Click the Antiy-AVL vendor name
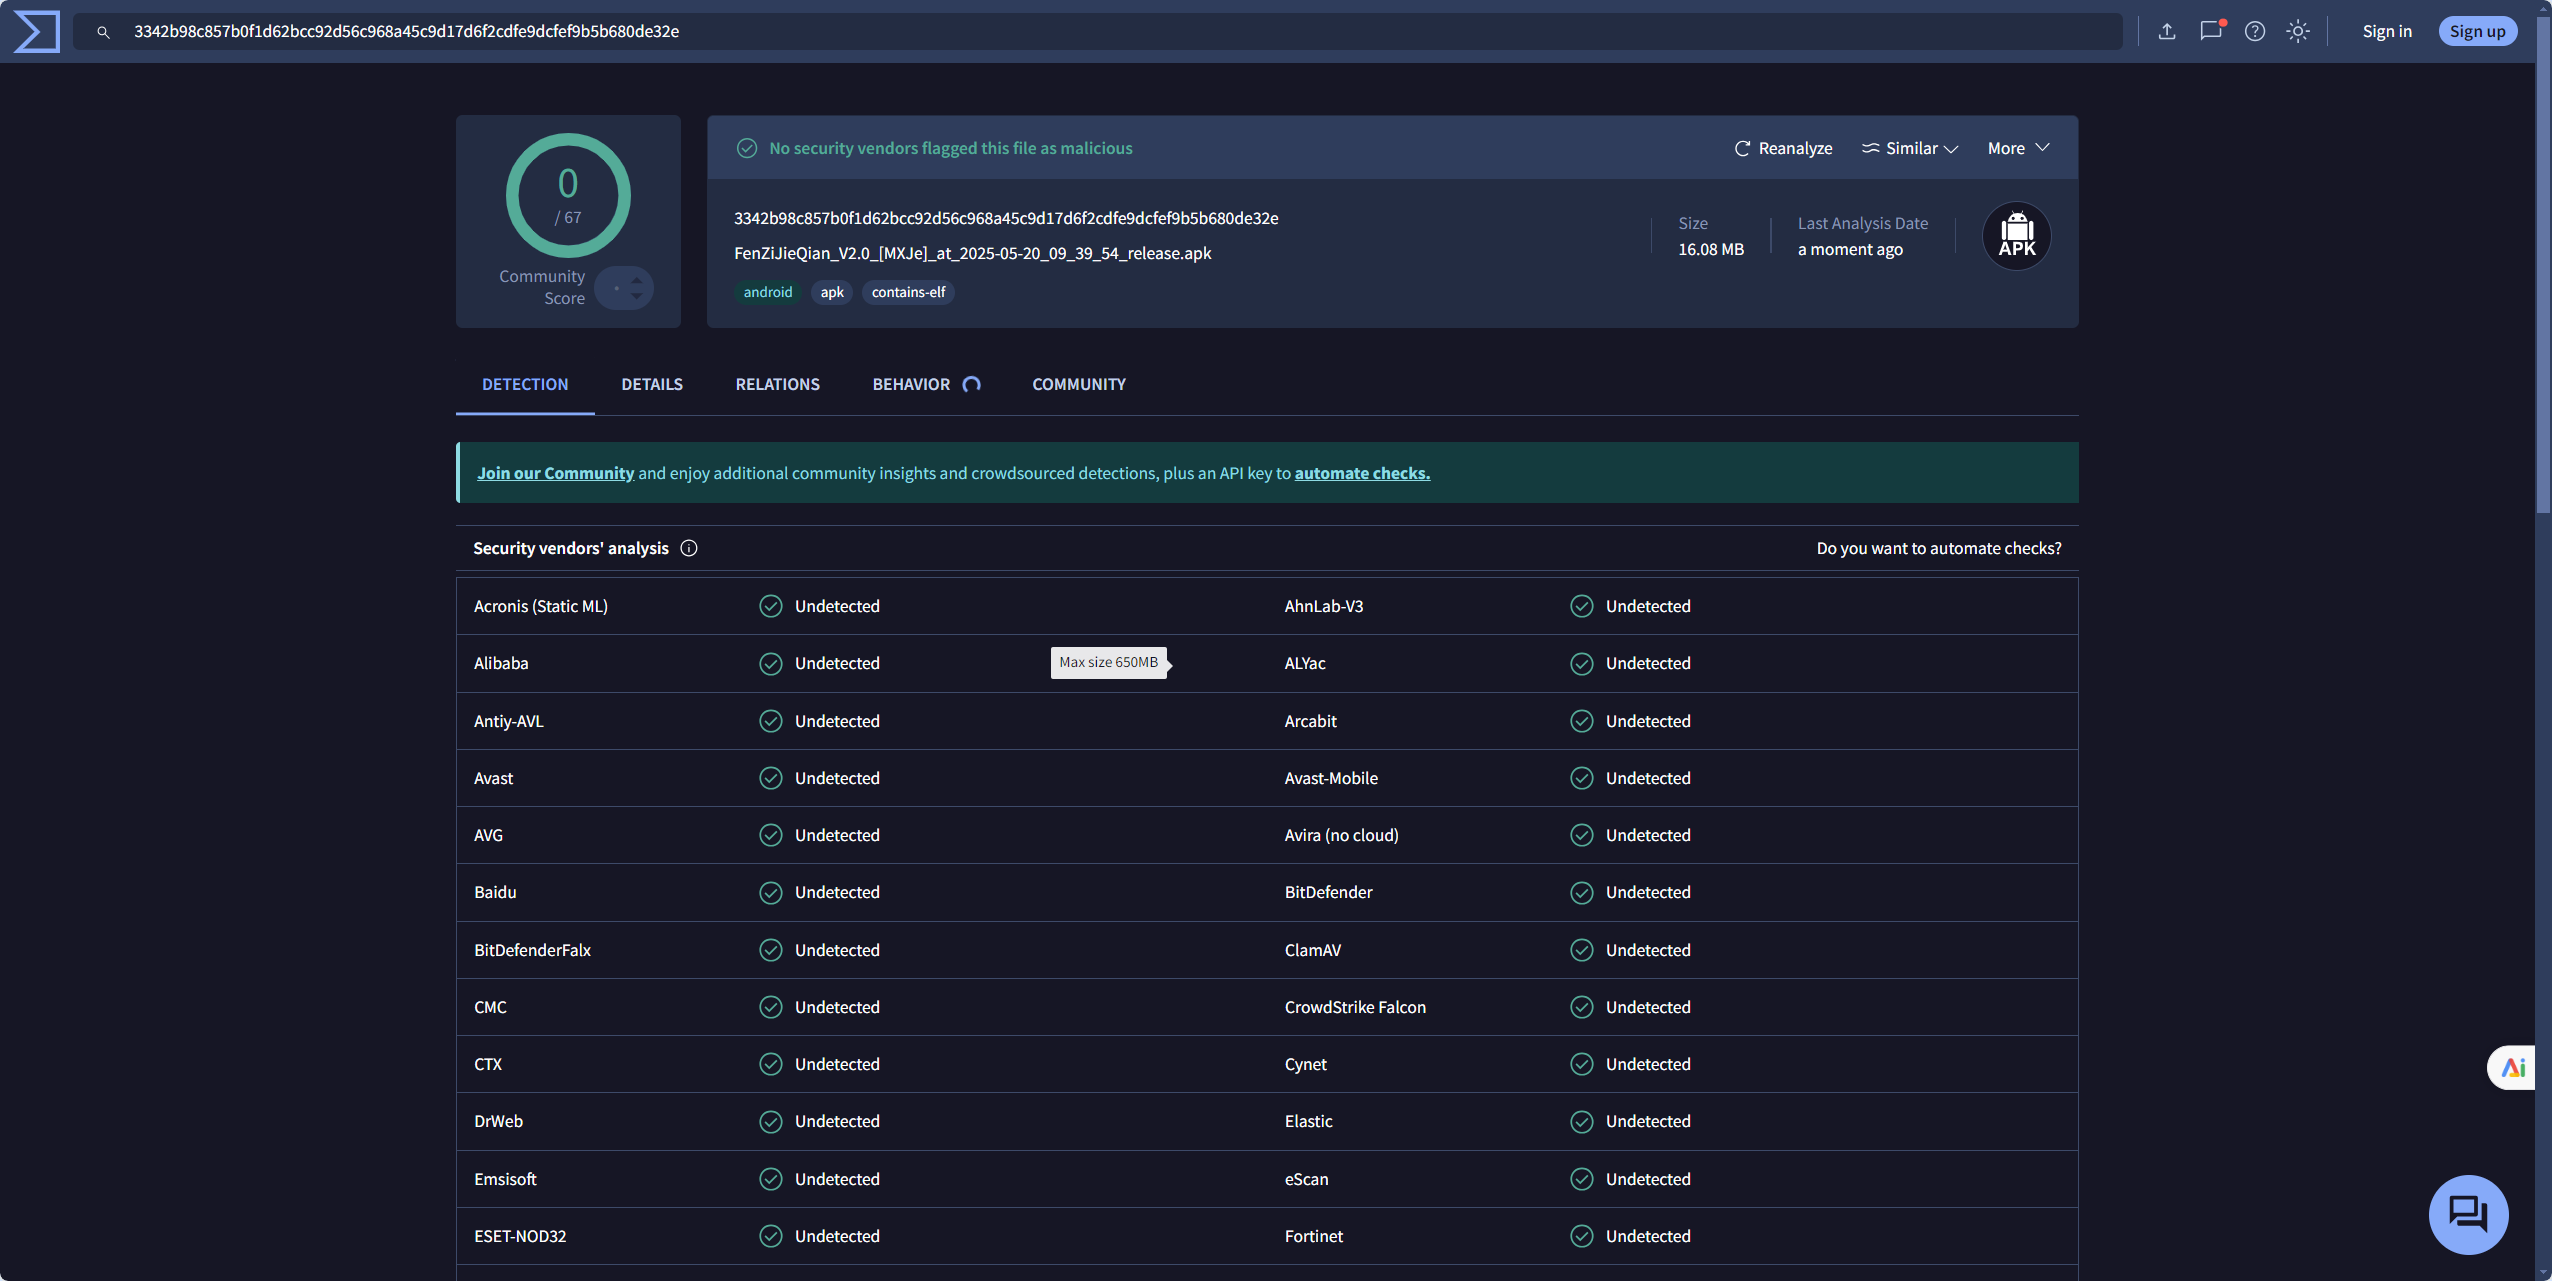2552x1281 pixels. point(509,721)
